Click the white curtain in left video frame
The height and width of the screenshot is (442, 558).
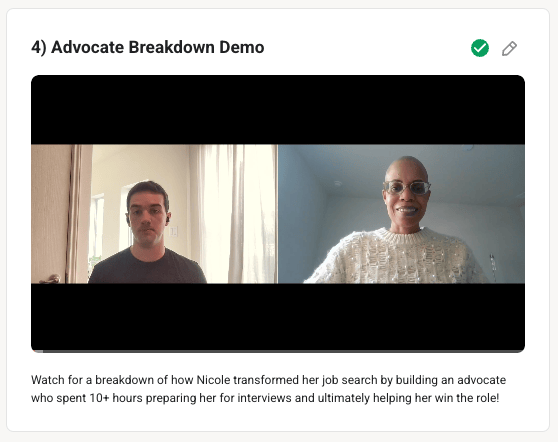click(x=235, y=214)
